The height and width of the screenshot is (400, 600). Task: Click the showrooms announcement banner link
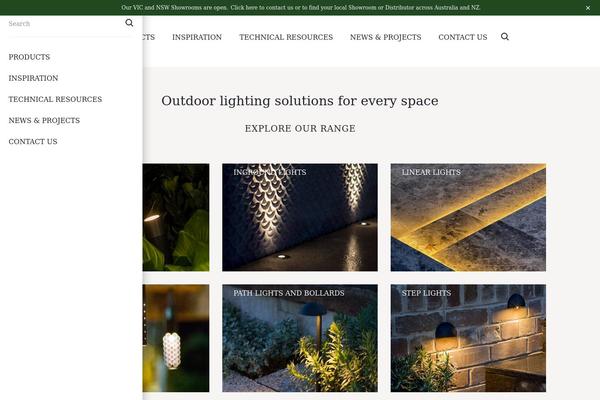(x=300, y=8)
